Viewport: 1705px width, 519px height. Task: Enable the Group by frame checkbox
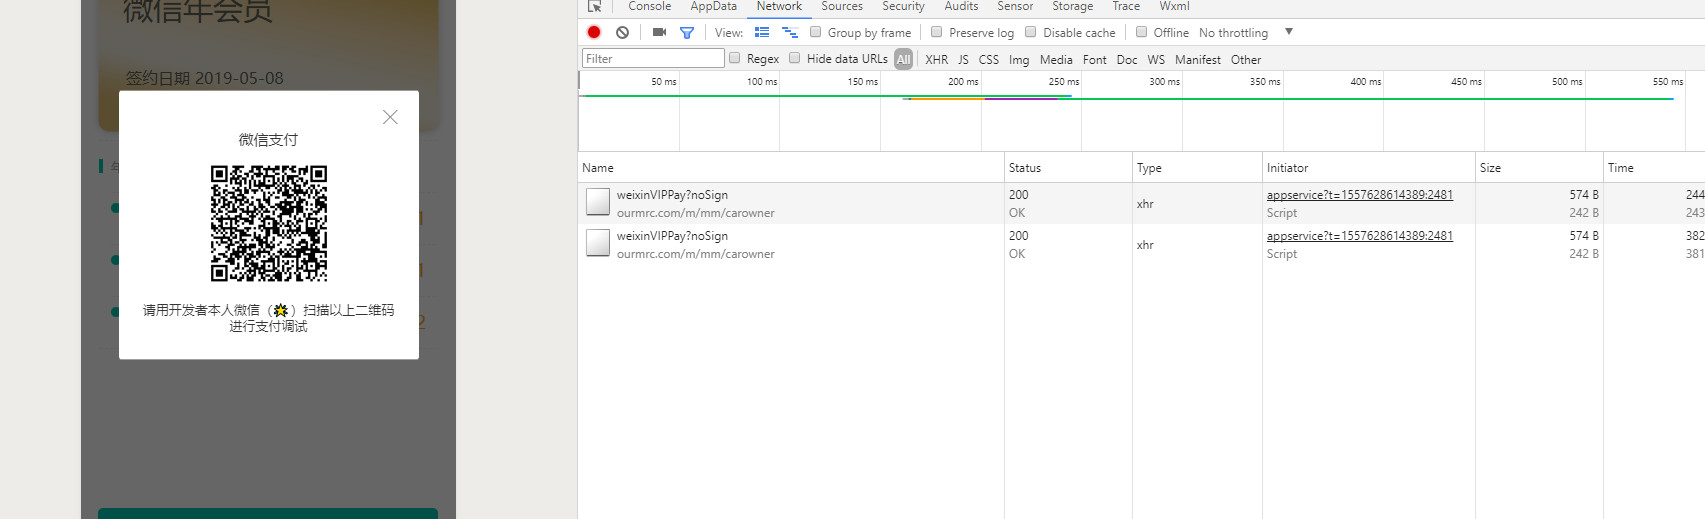(816, 32)
